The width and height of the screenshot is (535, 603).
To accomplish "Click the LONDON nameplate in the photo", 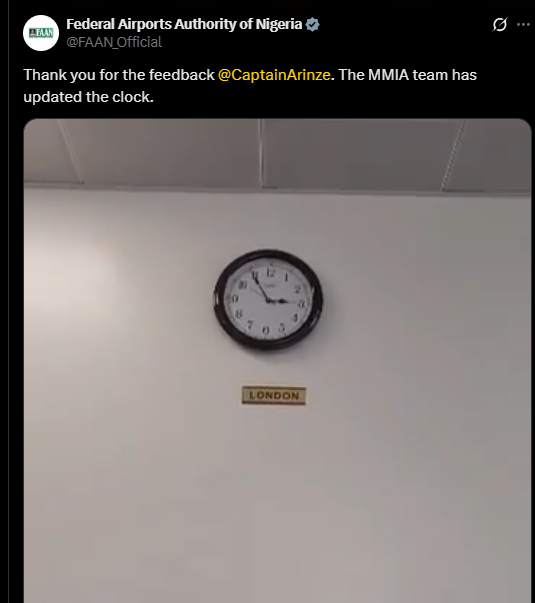I will 274,395.
